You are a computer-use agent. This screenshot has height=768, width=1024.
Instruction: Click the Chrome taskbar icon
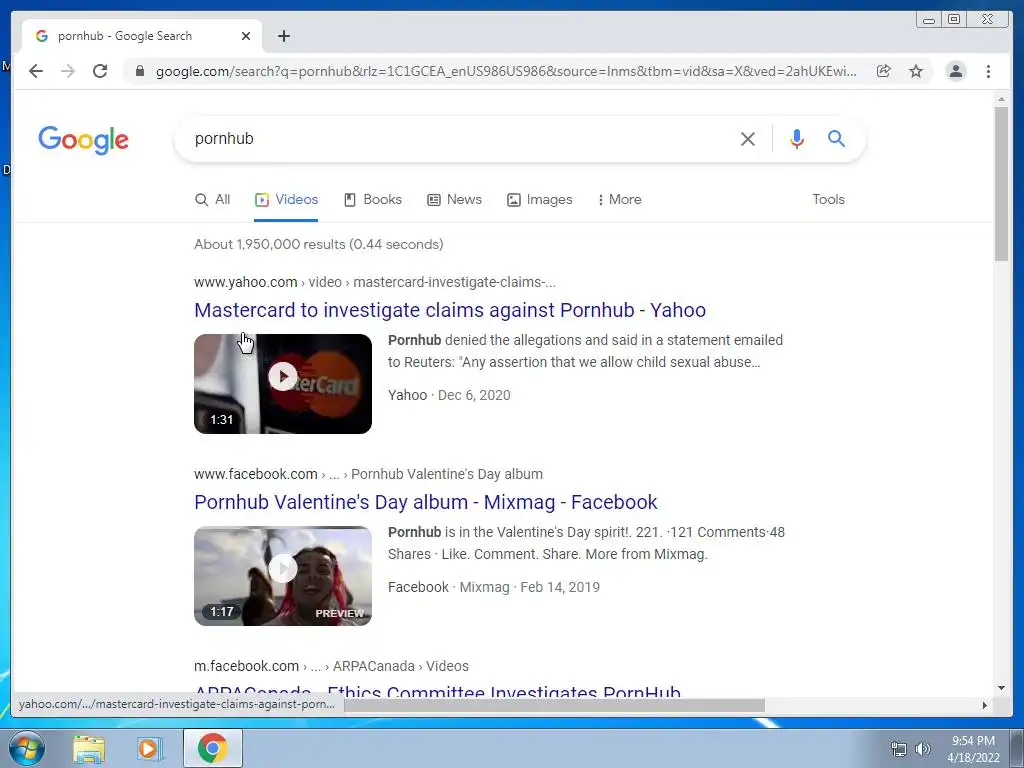point(213,749)
